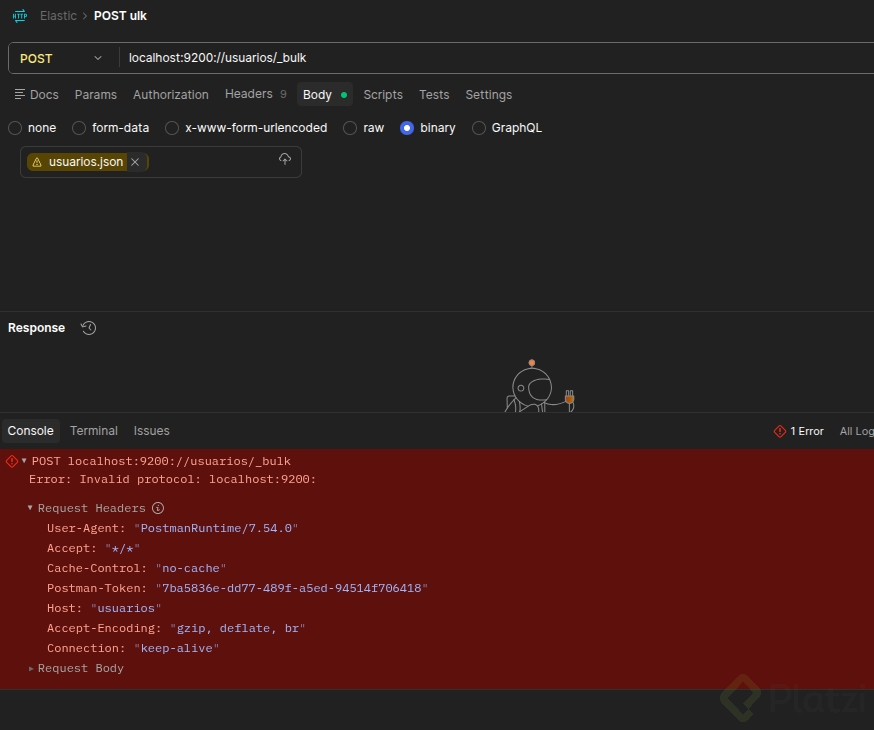This screenshot has height=730, width=874.
Task: Select the none body option
Action: coord(15,128)
